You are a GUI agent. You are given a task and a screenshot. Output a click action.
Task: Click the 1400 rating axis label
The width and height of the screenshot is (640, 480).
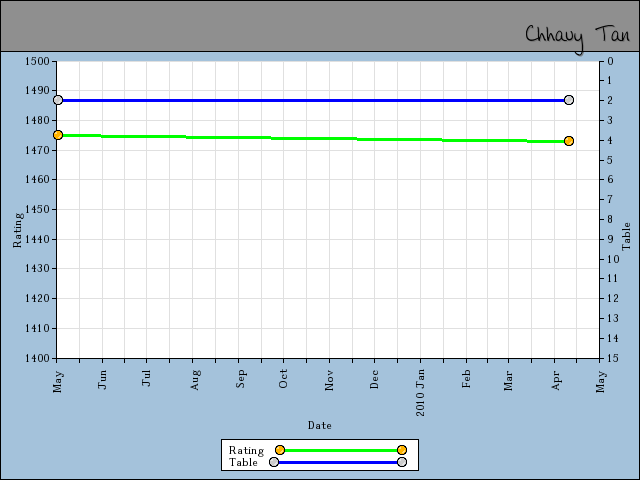click(37, 358)
